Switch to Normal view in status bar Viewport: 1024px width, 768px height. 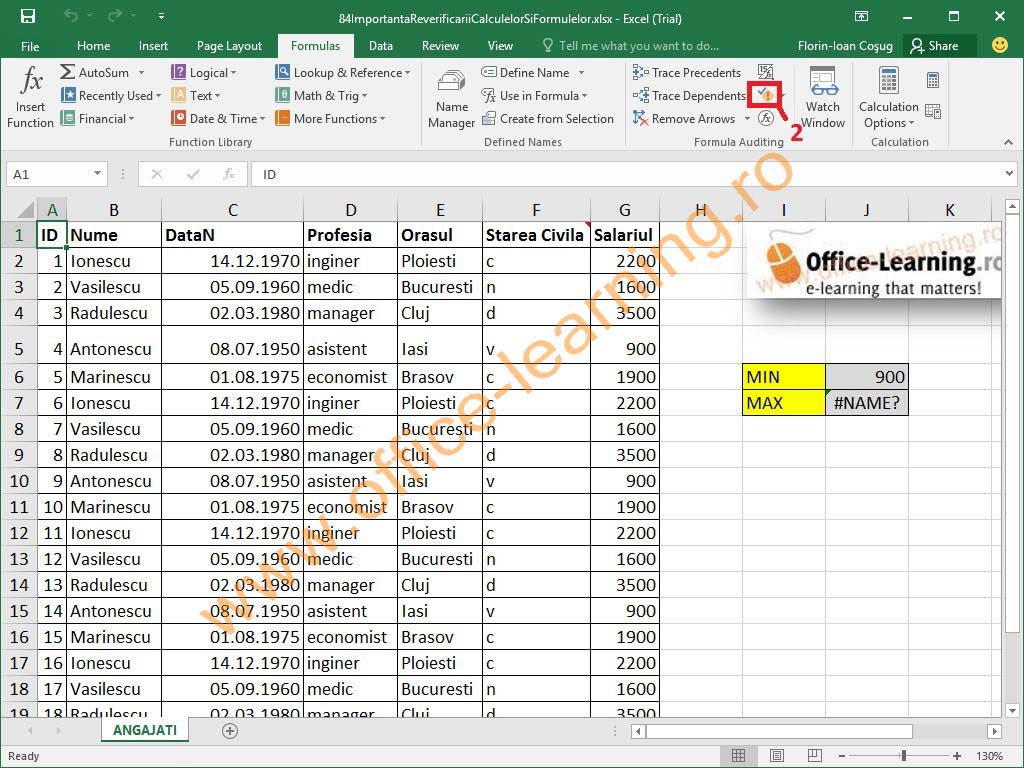click(x=739, y=756)
